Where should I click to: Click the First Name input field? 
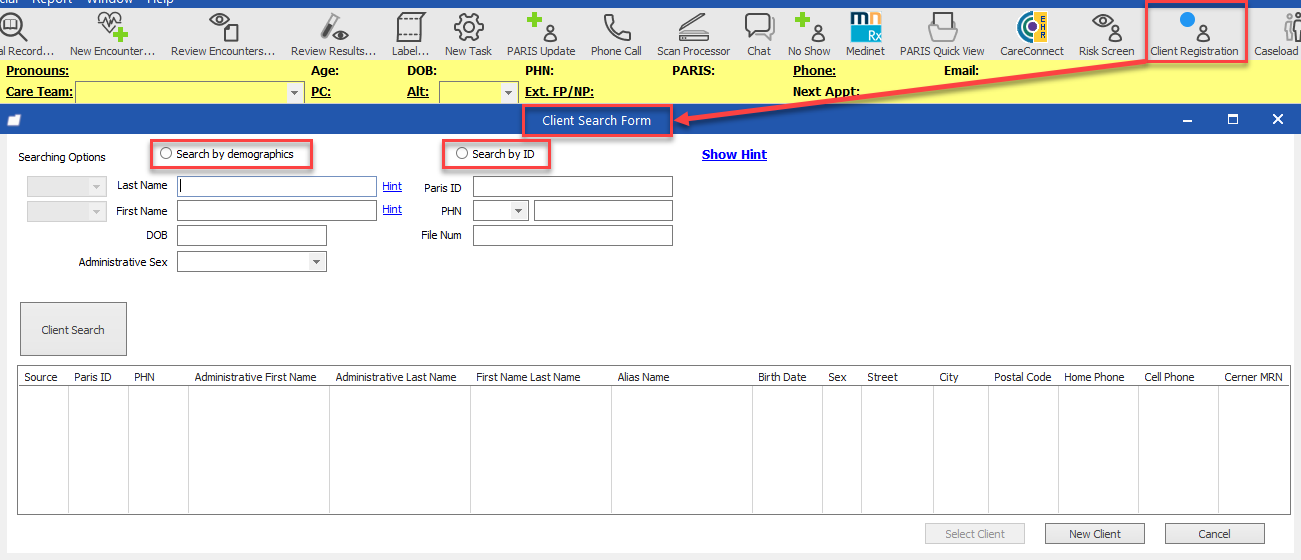click(x=277, y=211)
